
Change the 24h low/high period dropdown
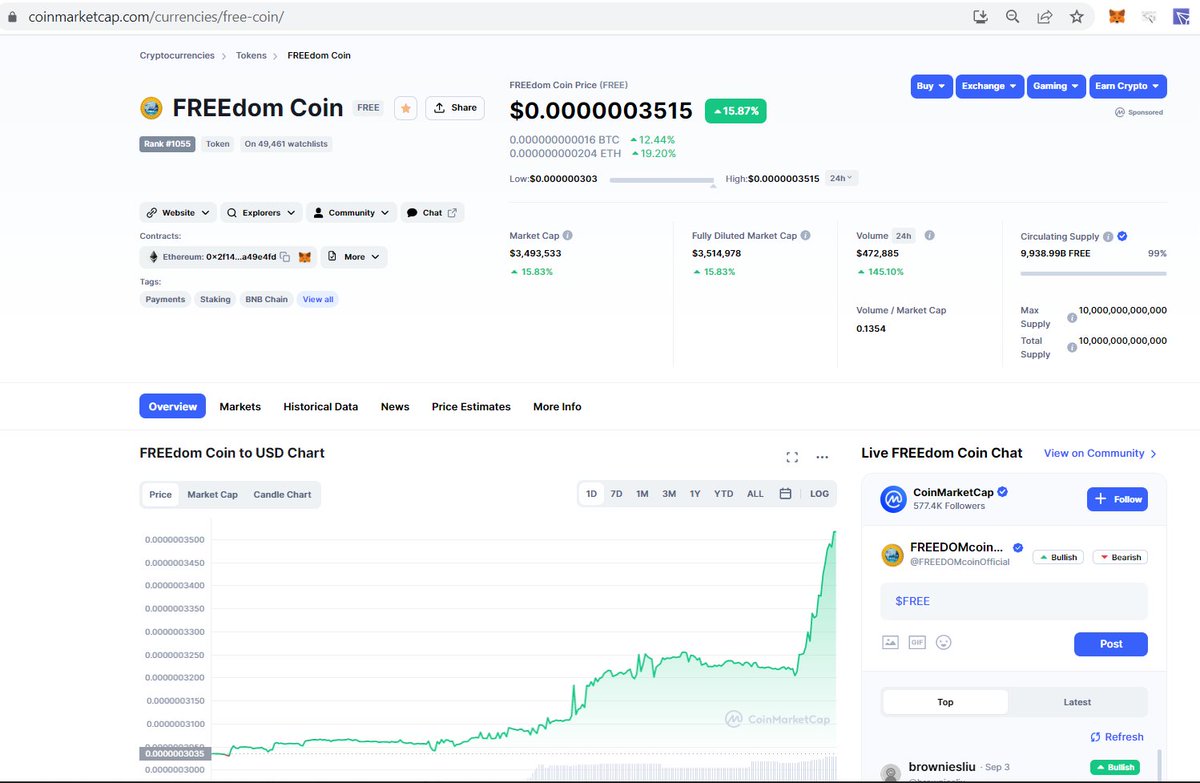coord(841,178)
